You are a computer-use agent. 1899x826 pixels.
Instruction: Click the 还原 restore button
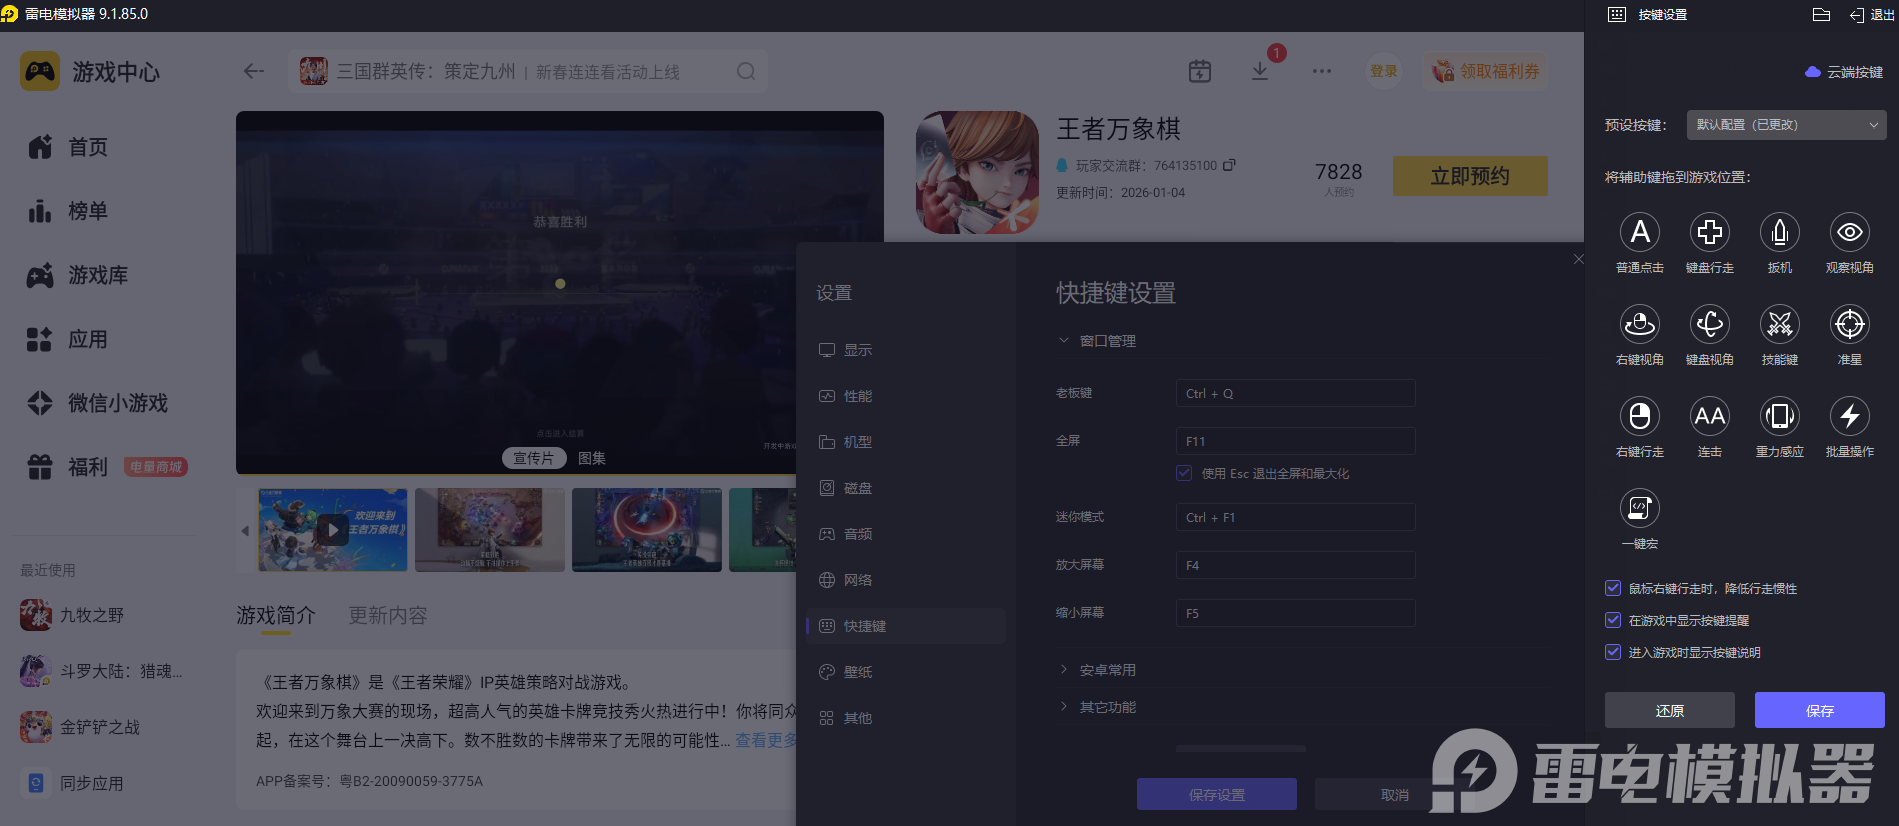(x=1670, y=710)
